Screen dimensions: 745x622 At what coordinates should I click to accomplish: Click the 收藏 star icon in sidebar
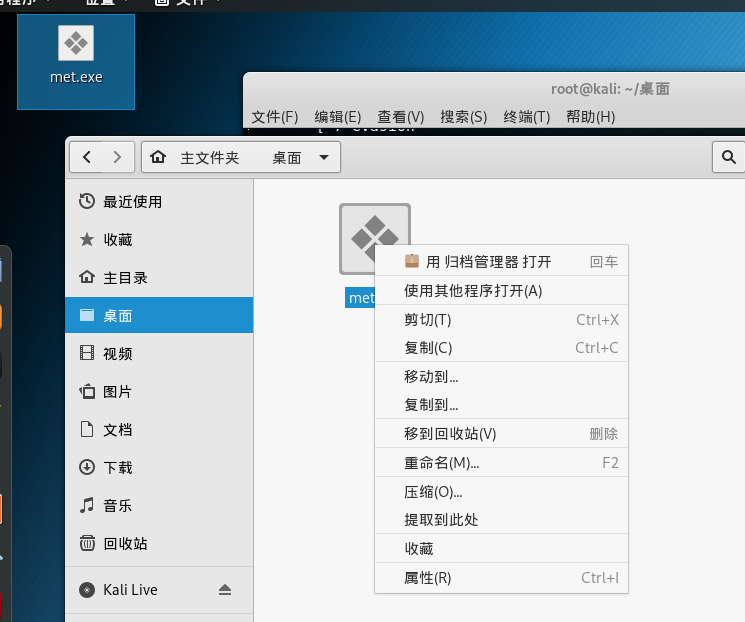(87, 239)
